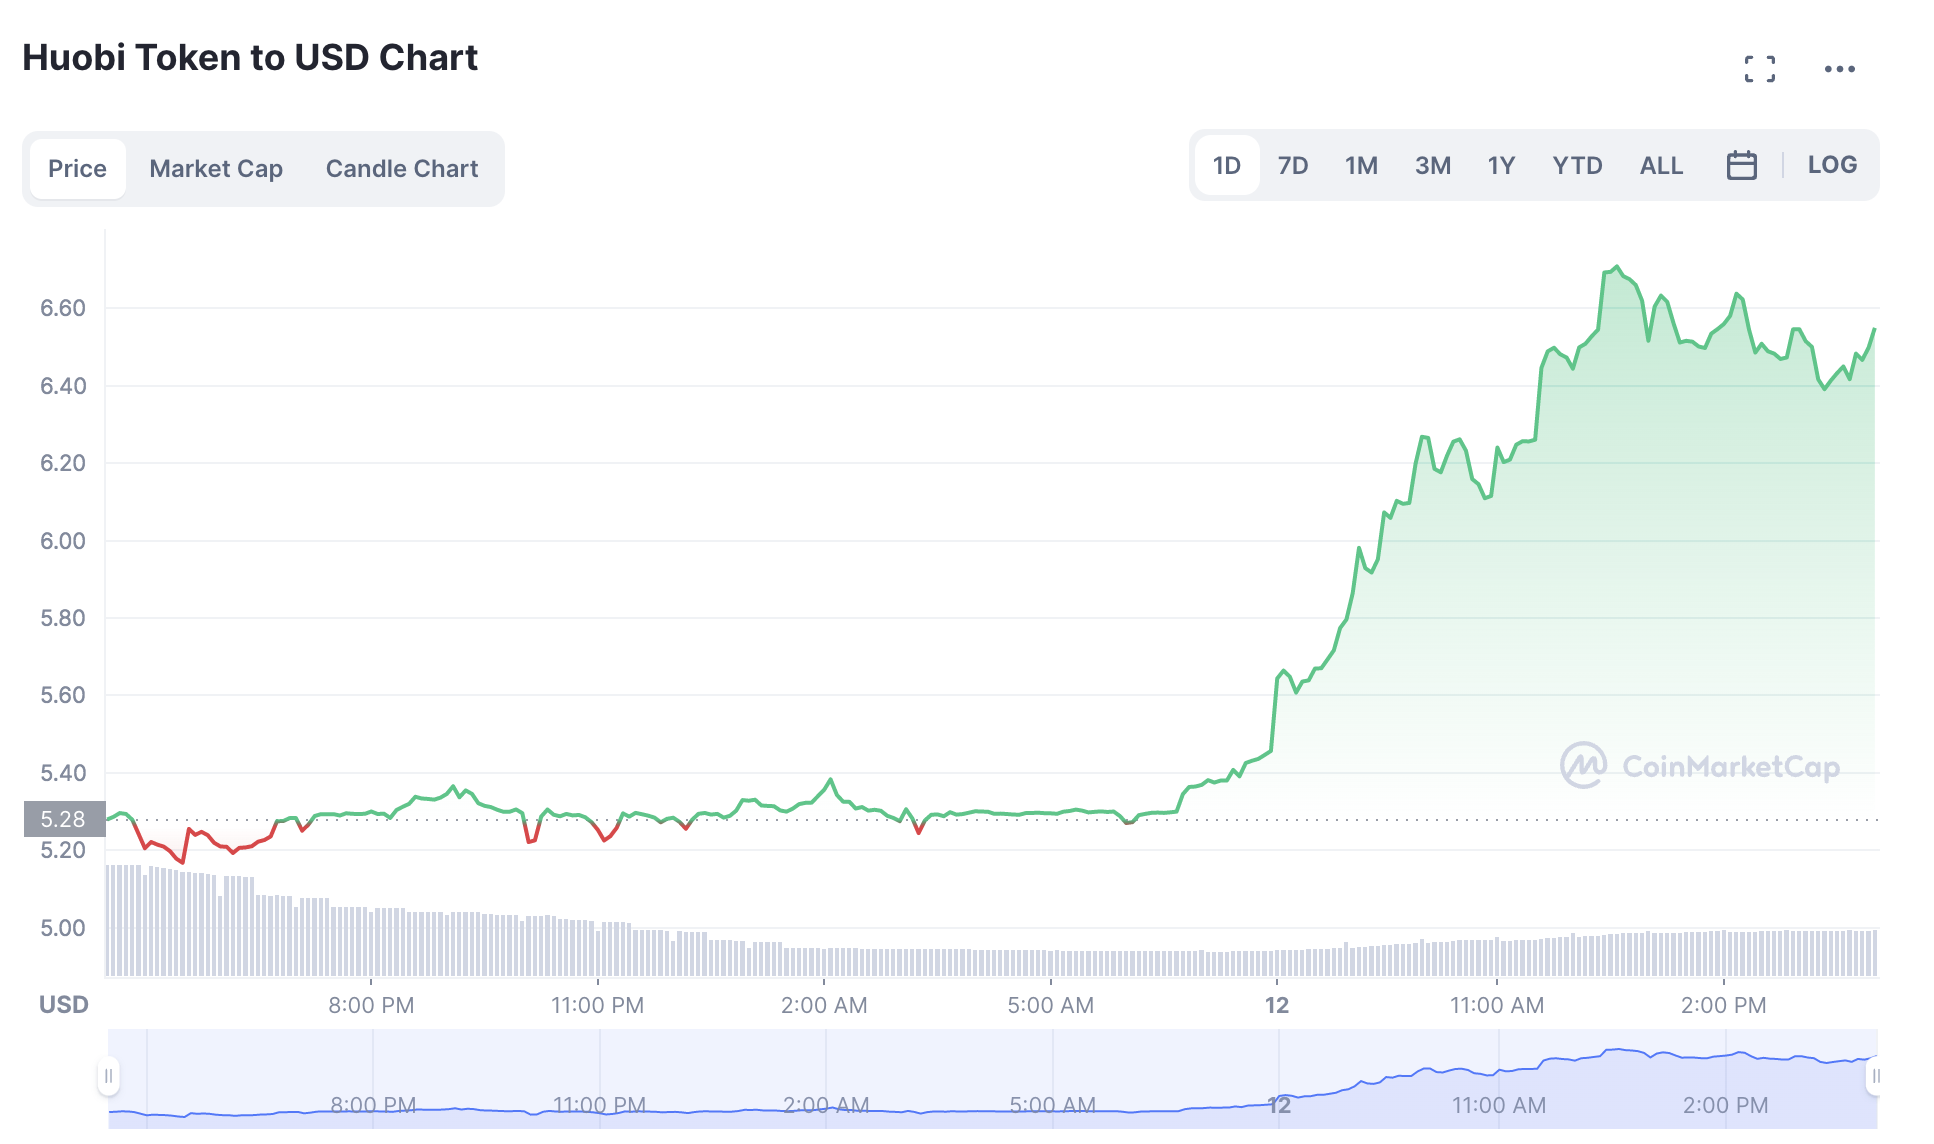
Task: Select the 1D time range
Action: [x=1226, y=166]
